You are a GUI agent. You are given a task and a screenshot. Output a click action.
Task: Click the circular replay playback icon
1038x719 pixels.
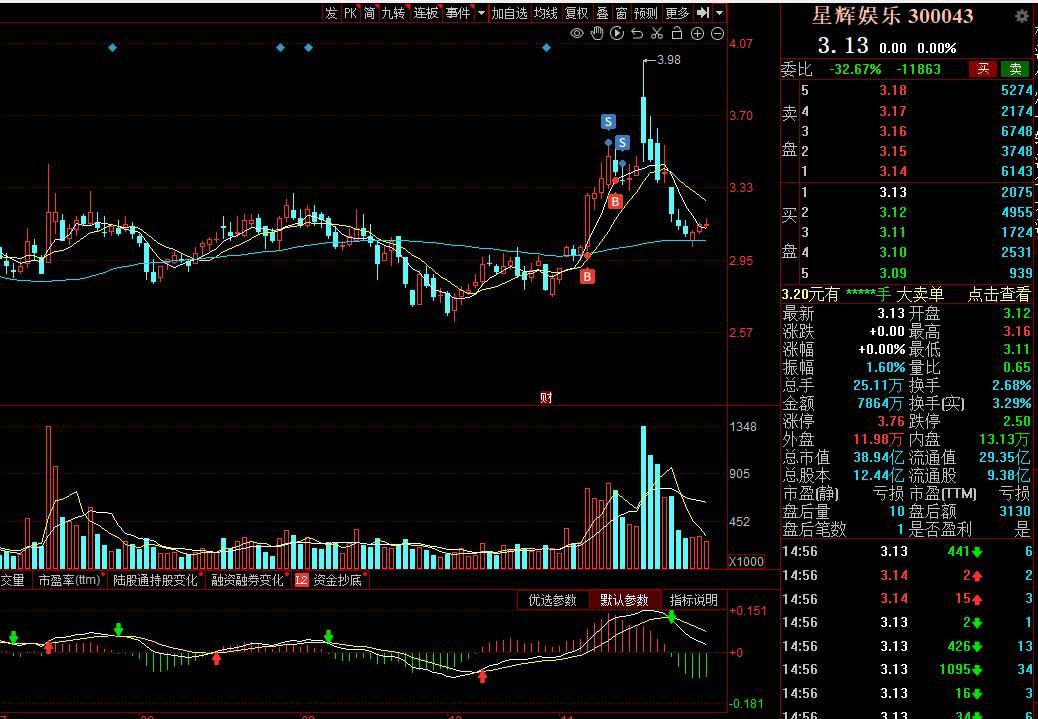tap(617, 33)
